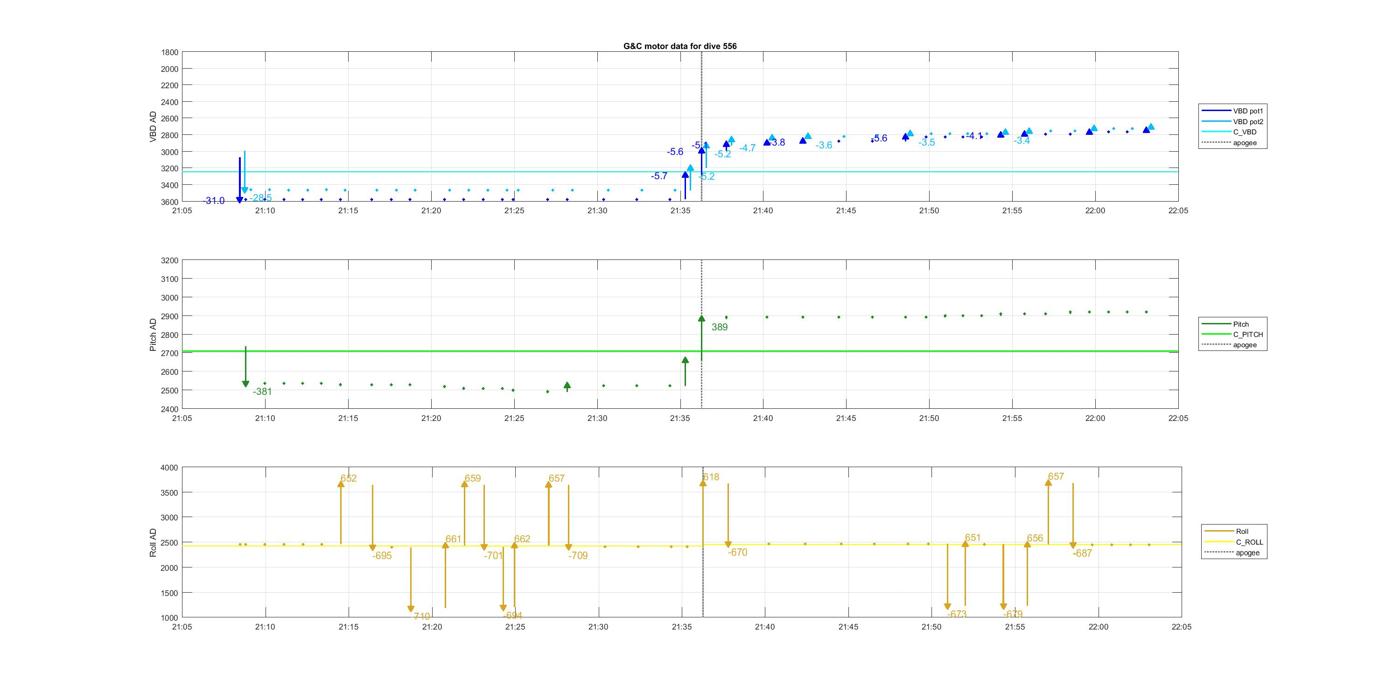1400x693 pixels.
Task: Click the '22:05' time tick under Roll plot
Action: [1181, 627]
